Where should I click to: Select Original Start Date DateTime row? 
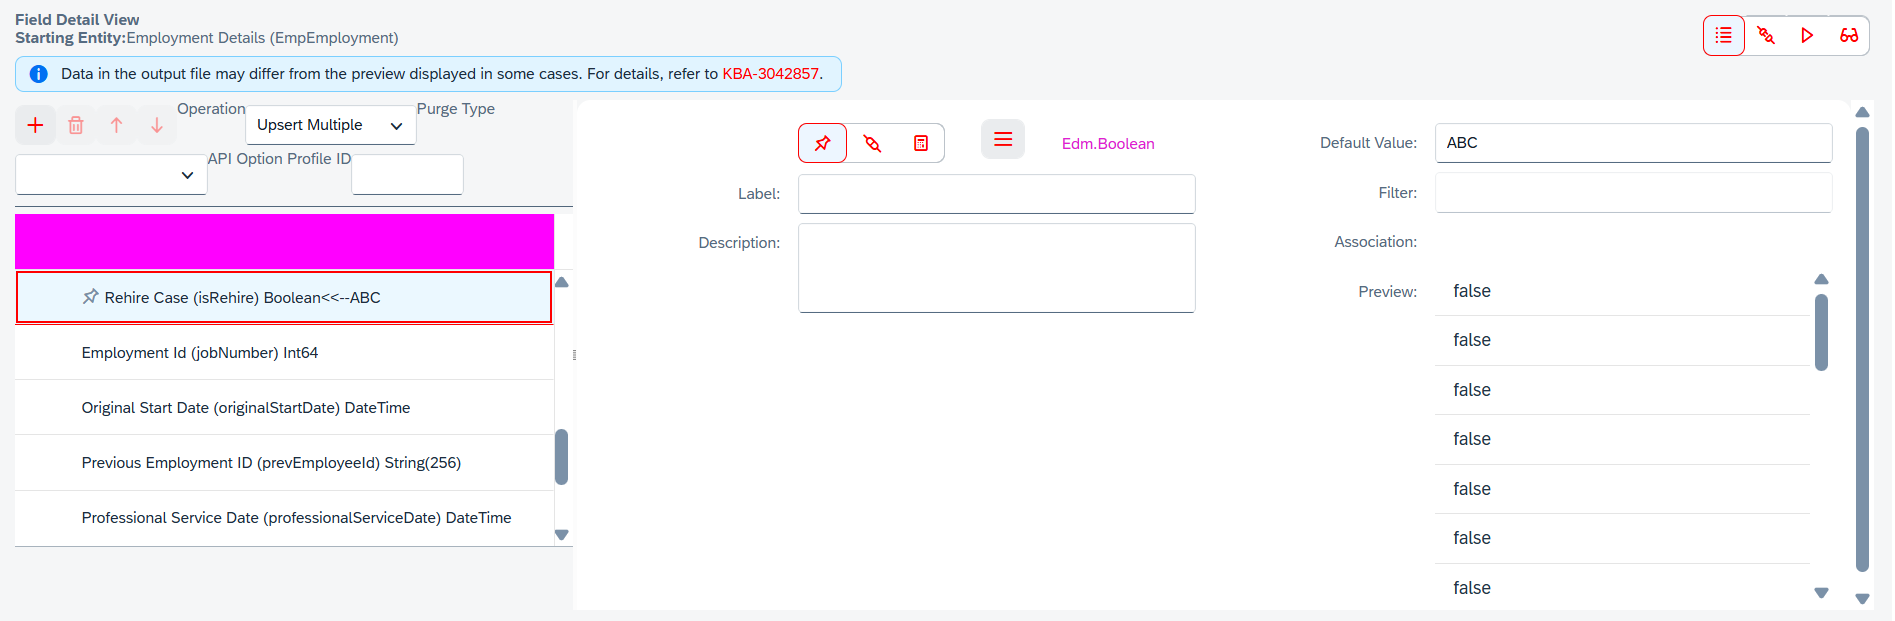(284, 407)
